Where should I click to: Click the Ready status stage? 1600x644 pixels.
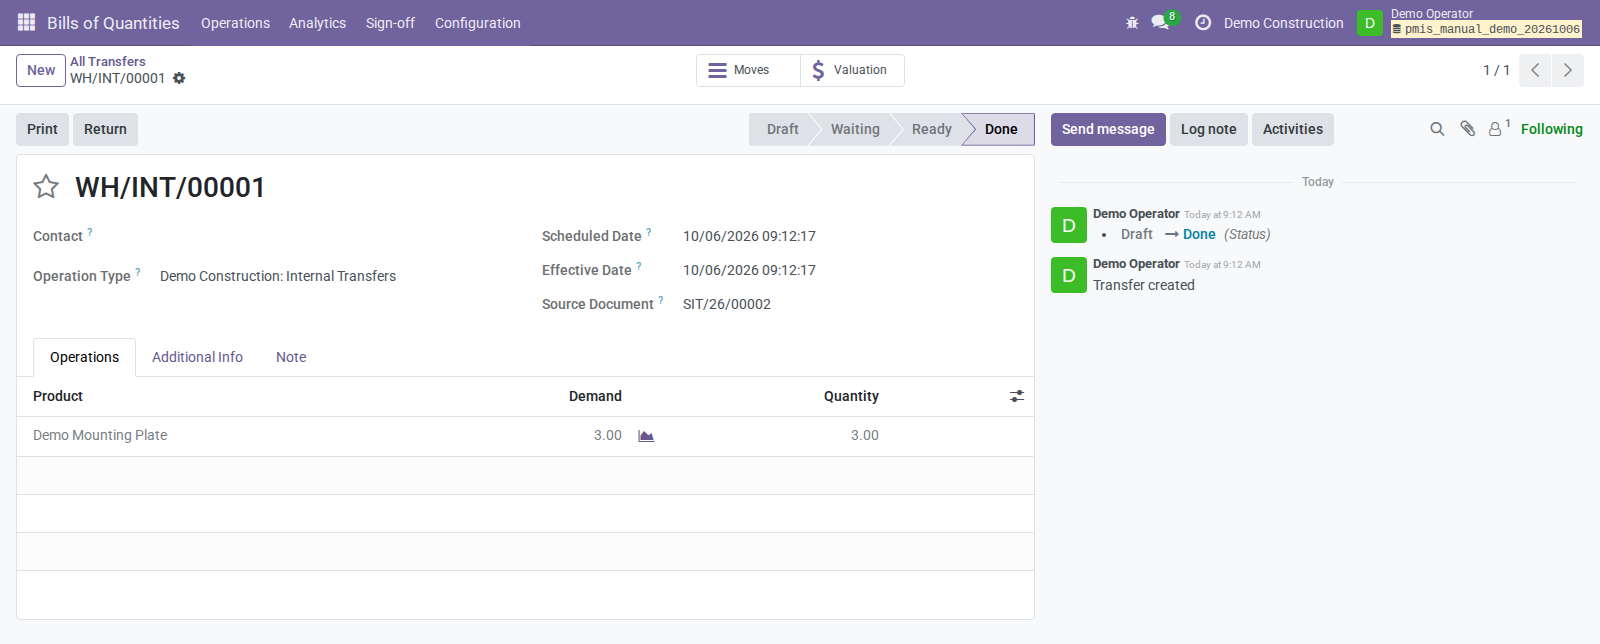click(931, 129)
